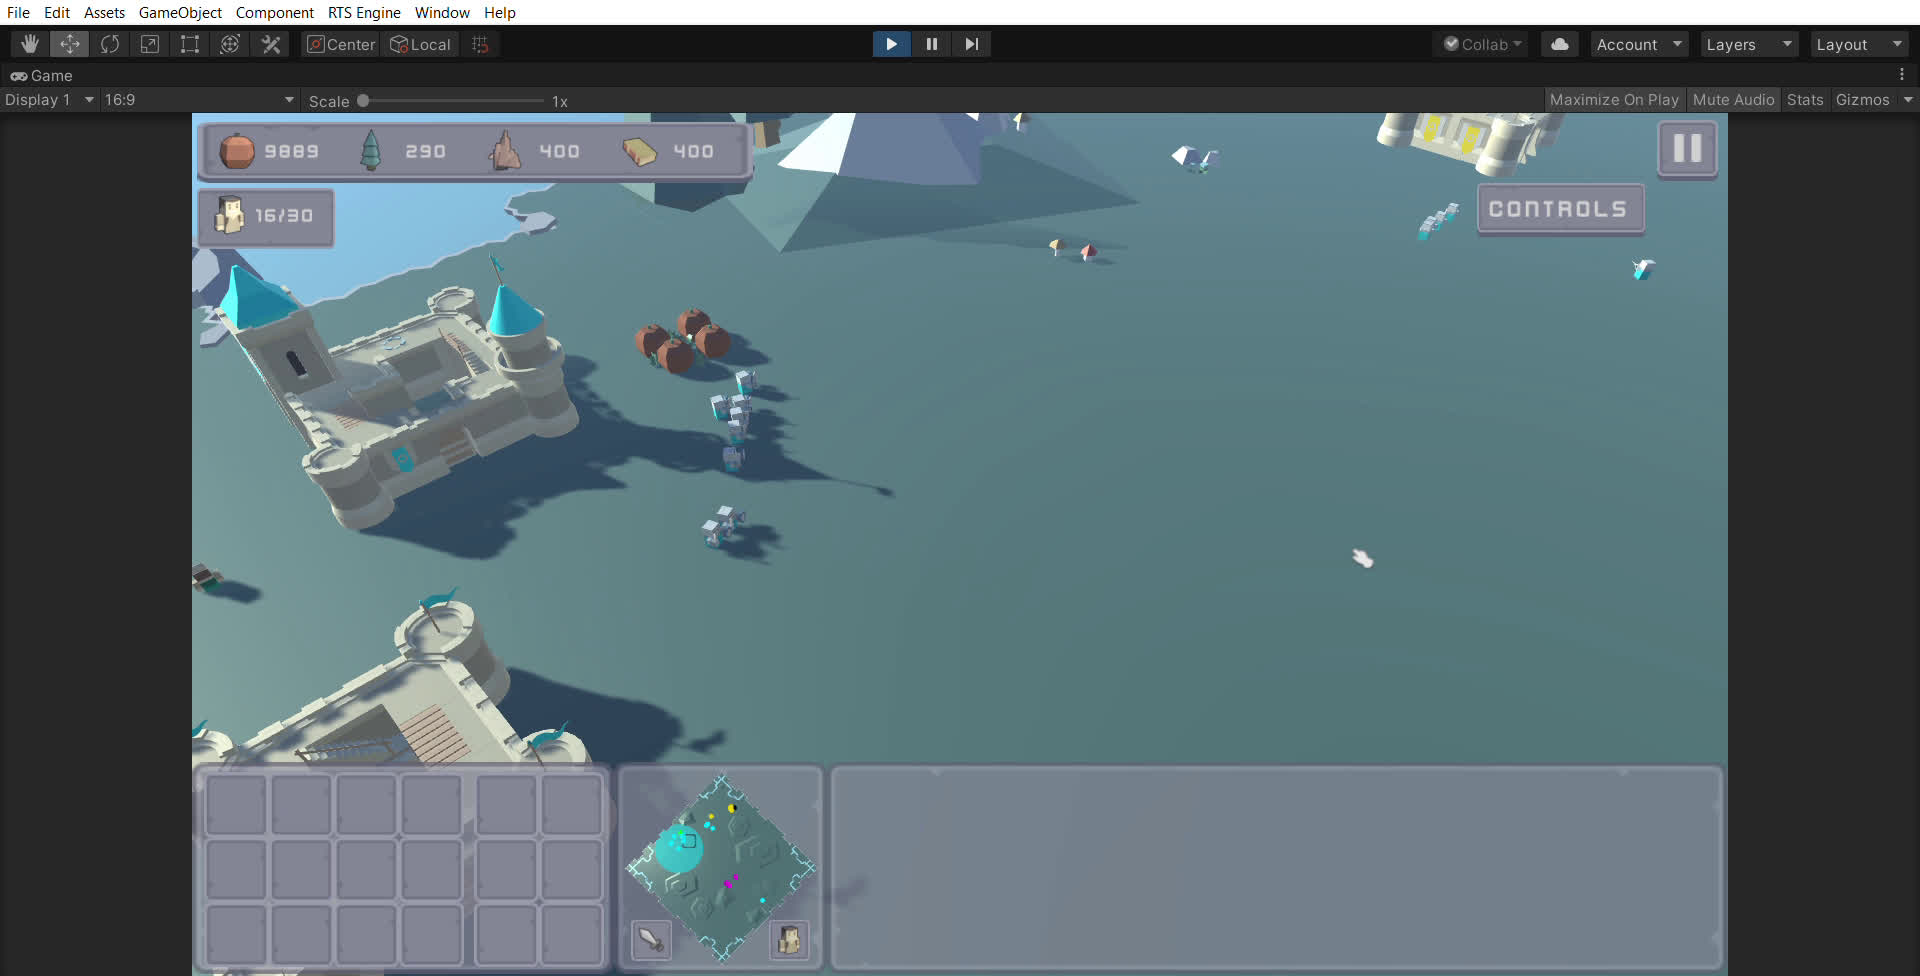The height and width of the screenshot is (976, 1920).
Task: Toggle Mute Audio option
Action: [x=1733, y=100]
